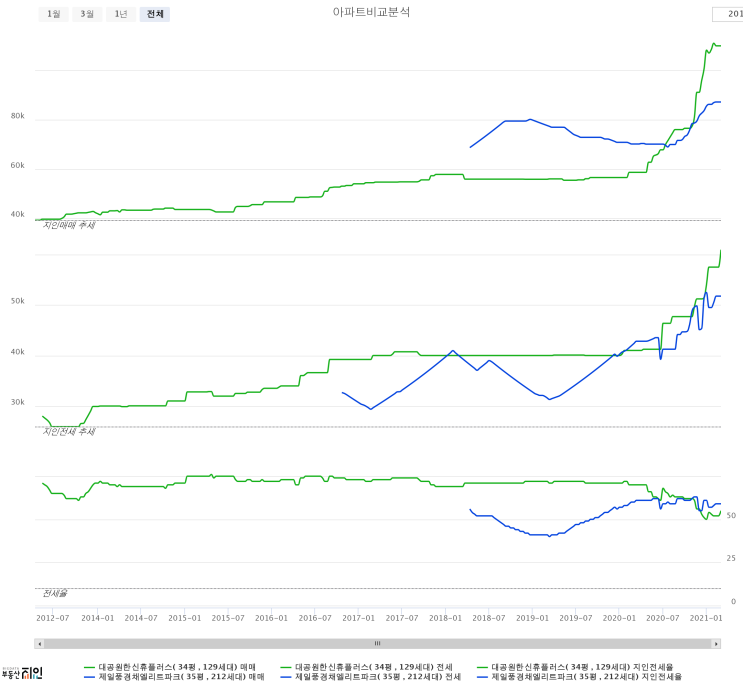Click the 2015-07 x-axis label
This screenshot has height=695, width=743.
(x=228, y=618)
